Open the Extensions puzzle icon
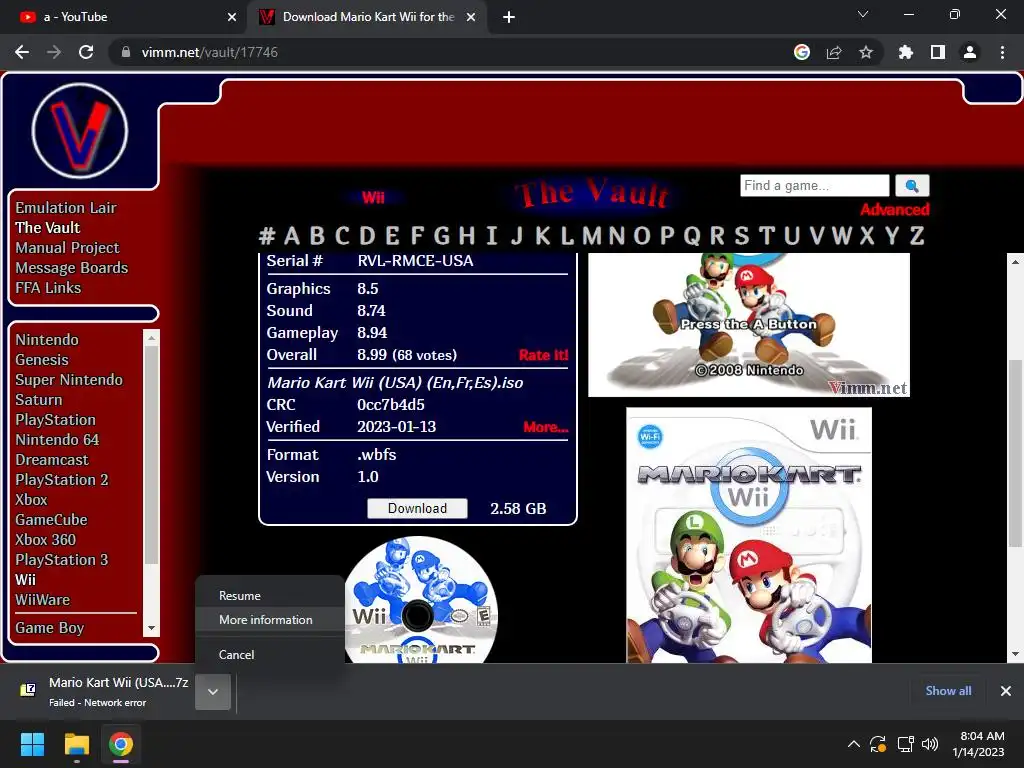The width and height of the screenshot is (1024, 768). click(x=905, y=52)
